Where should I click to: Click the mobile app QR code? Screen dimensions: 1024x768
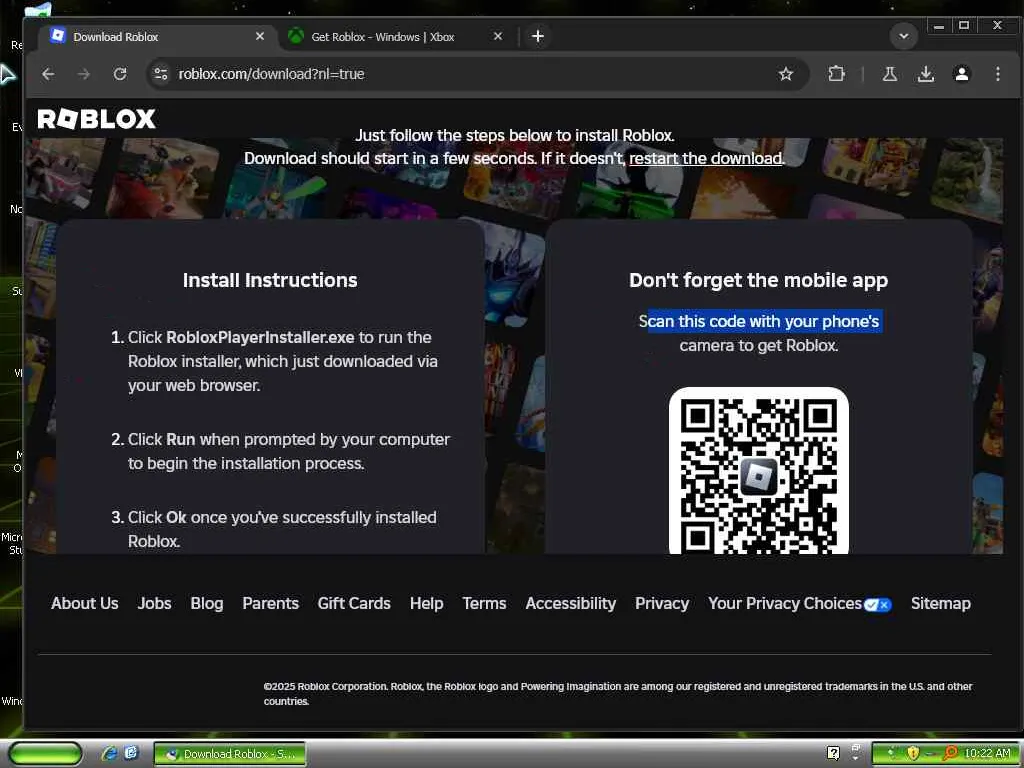coord(758,471)
